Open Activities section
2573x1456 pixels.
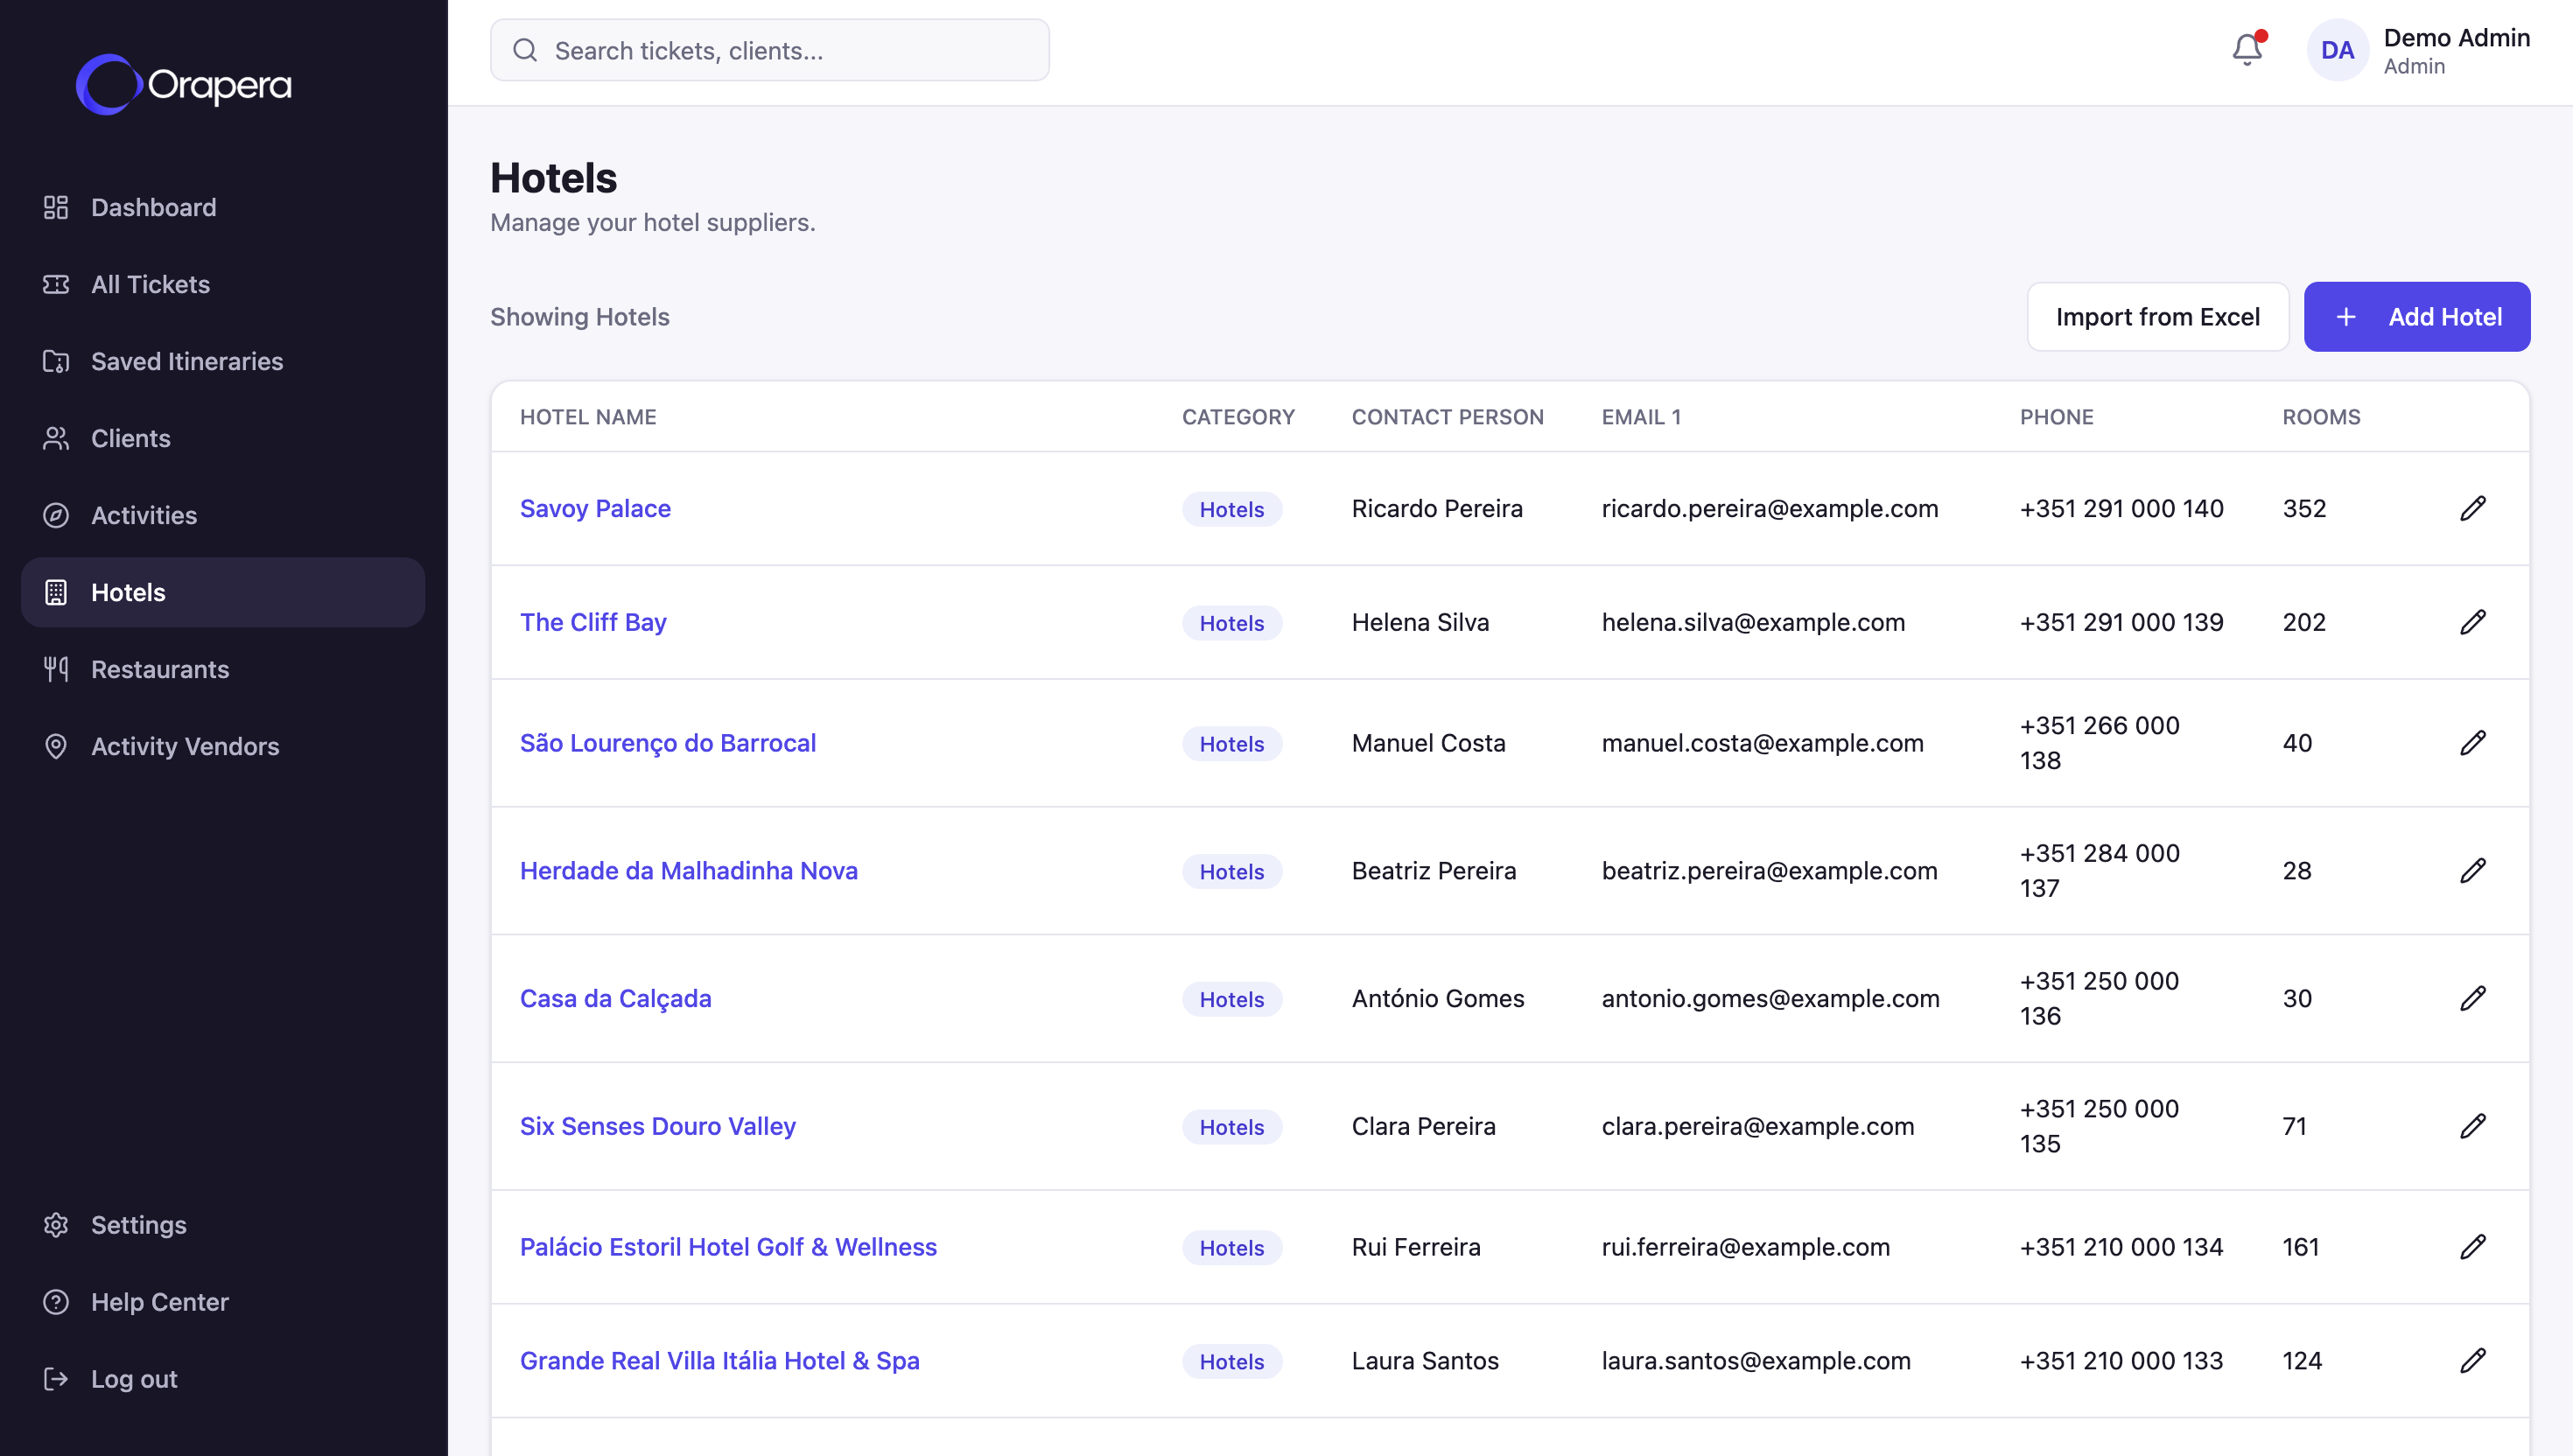click(223, 515)
